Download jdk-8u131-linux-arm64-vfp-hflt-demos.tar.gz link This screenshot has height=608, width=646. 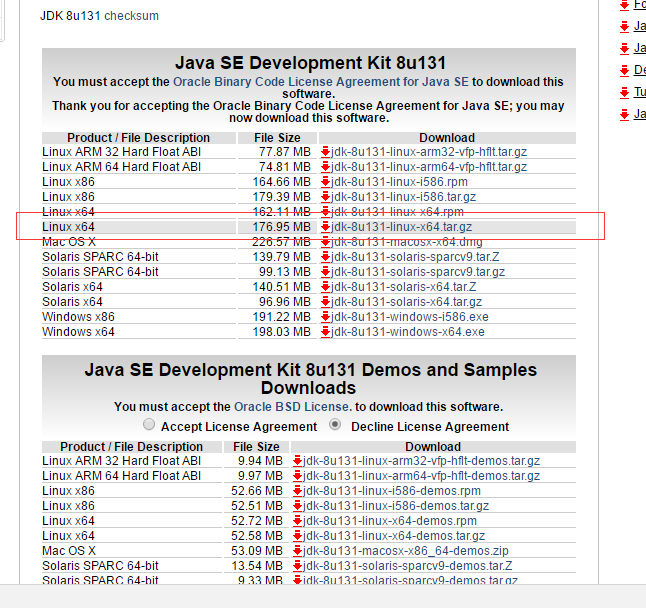421,476
